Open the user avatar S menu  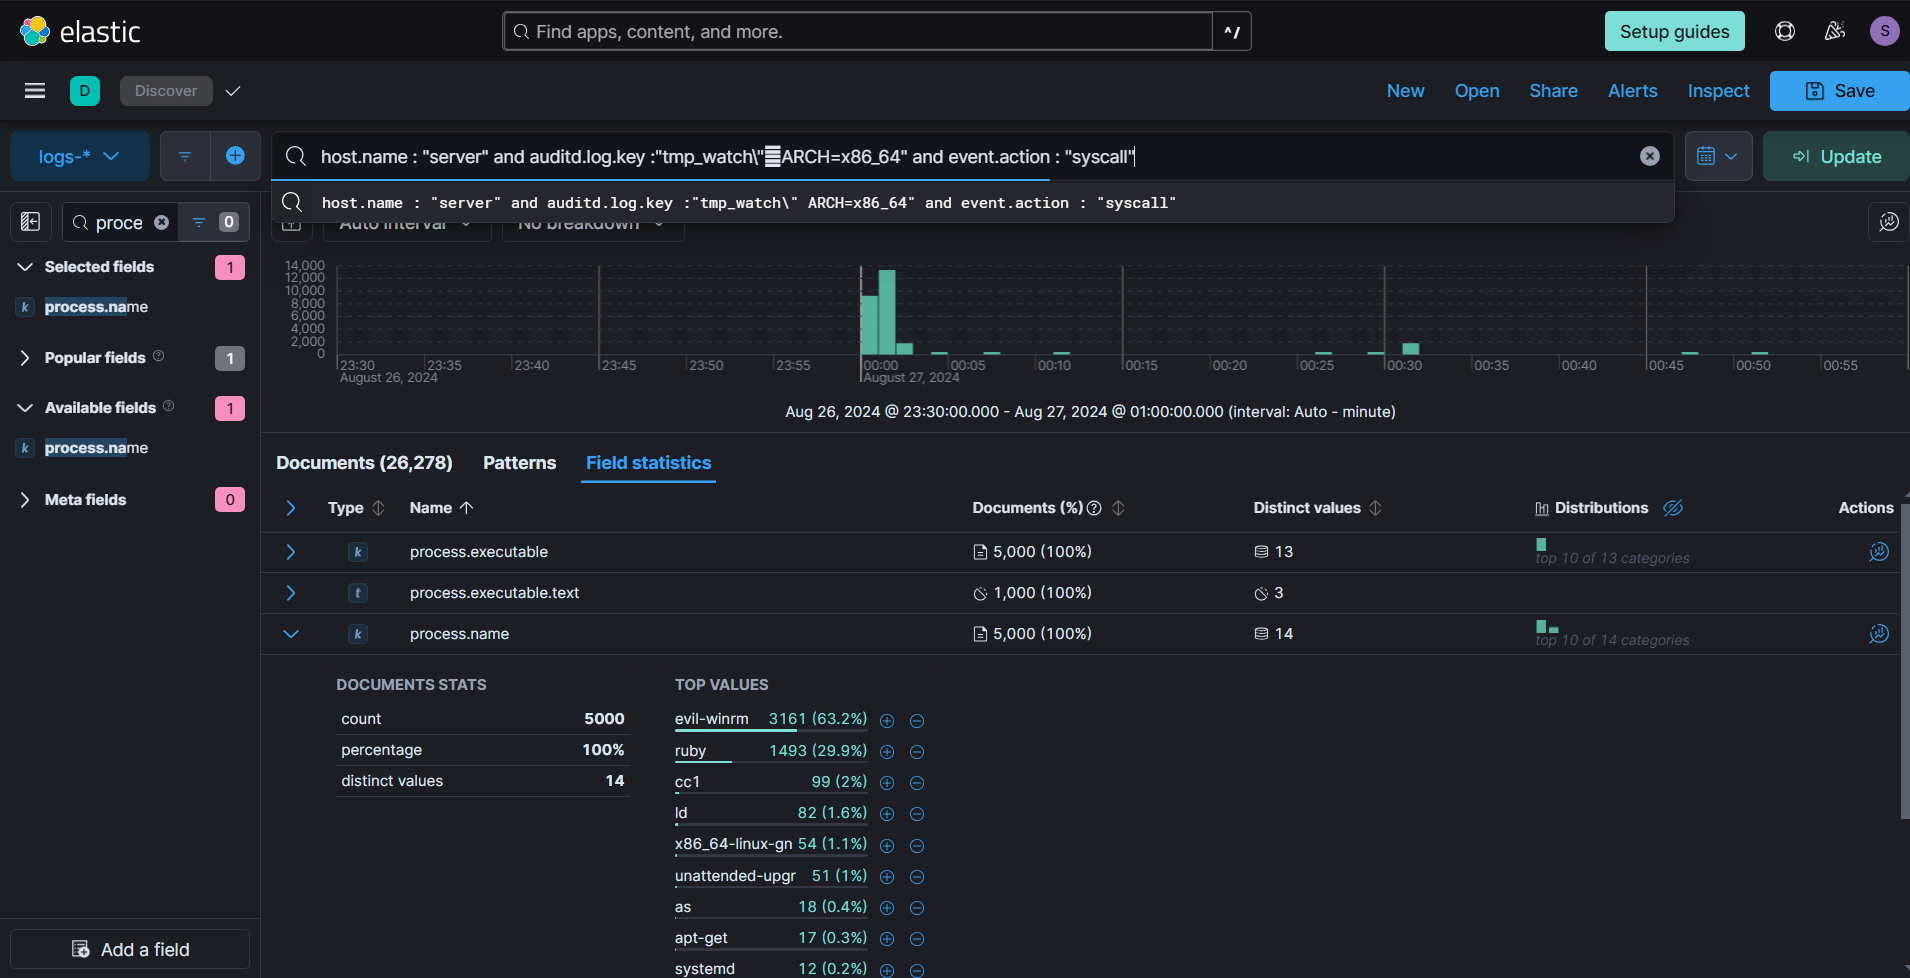click(1884, 31)
